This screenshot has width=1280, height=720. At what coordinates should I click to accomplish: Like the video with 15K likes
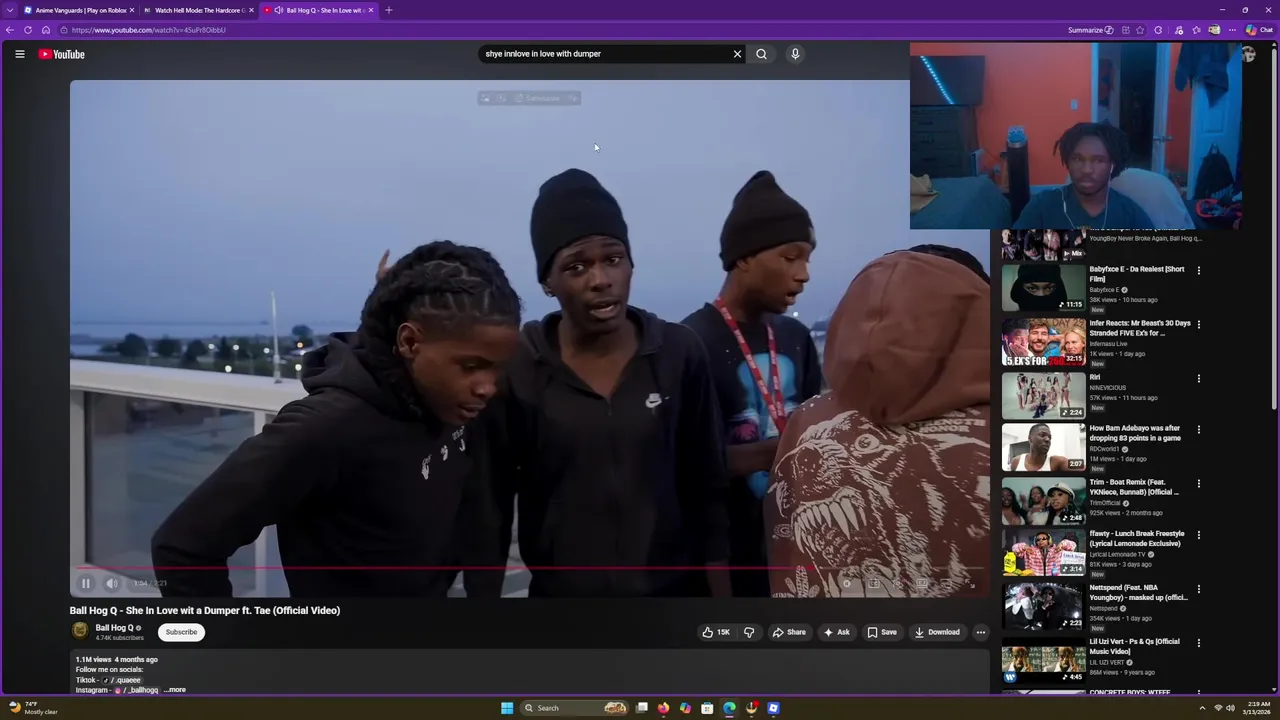point(715,632)
